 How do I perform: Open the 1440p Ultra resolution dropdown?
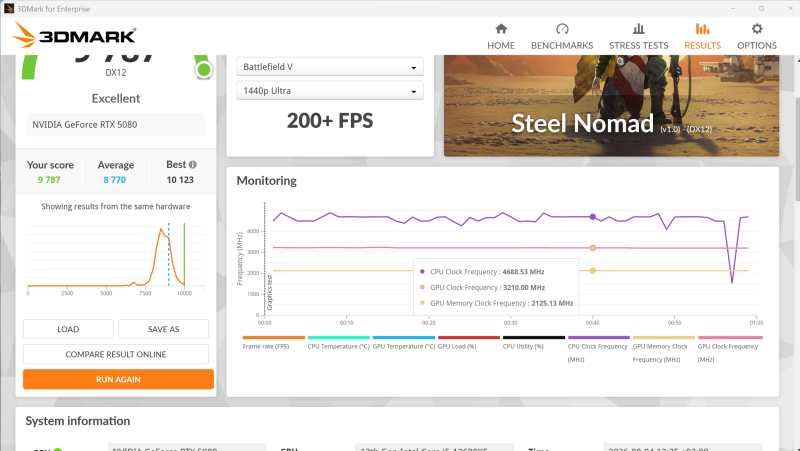[x=330, y=91]
